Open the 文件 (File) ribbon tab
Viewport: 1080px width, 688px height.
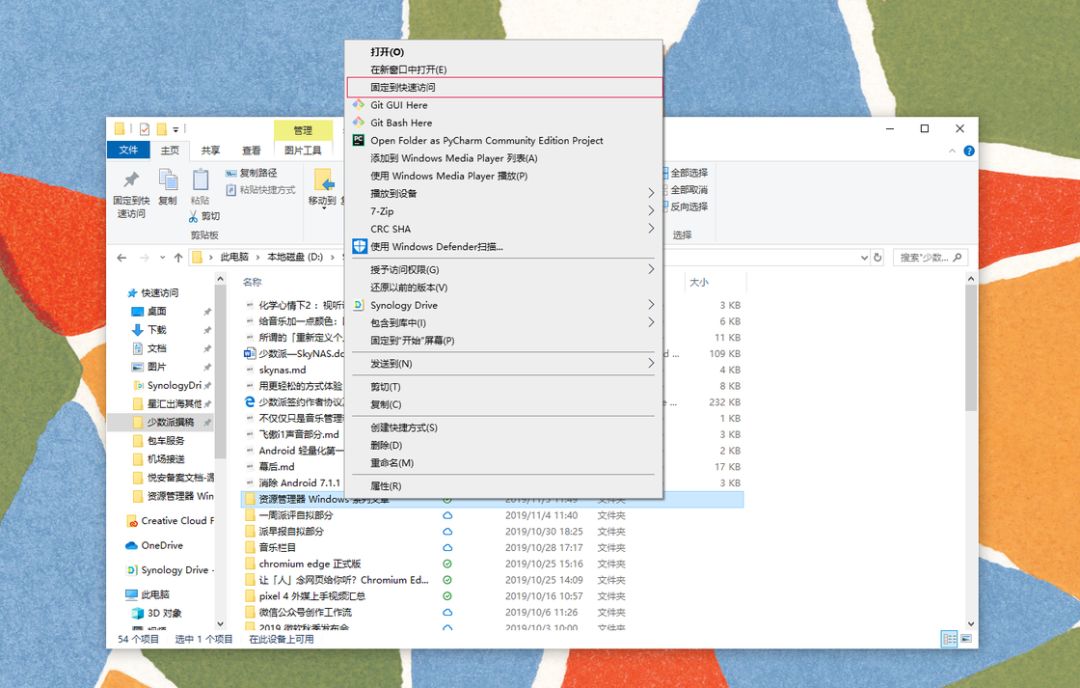[x=128, y=150]
